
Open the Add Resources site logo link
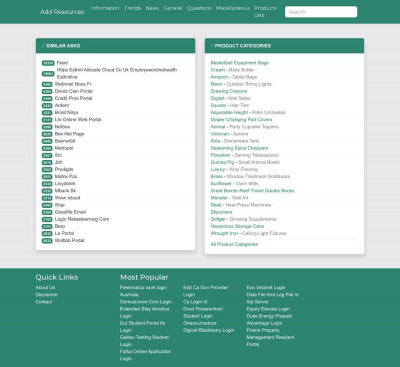(x=62, y=12)
